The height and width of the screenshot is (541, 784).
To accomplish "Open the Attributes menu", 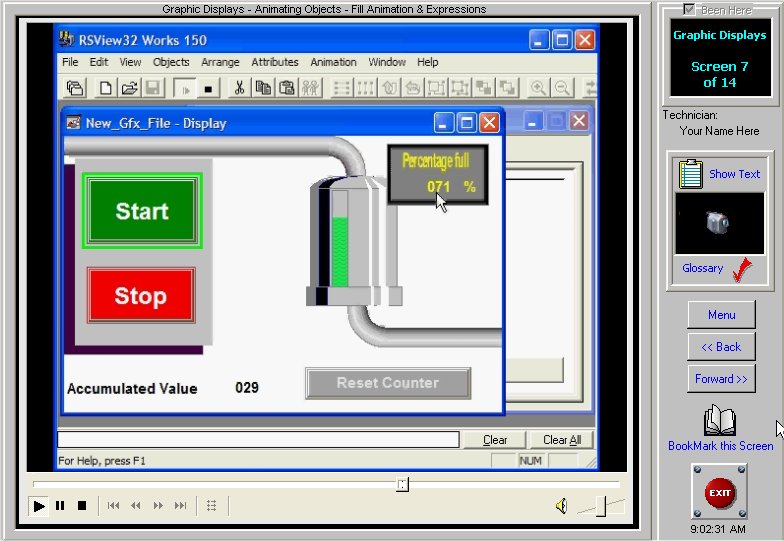I will (274, 62).
